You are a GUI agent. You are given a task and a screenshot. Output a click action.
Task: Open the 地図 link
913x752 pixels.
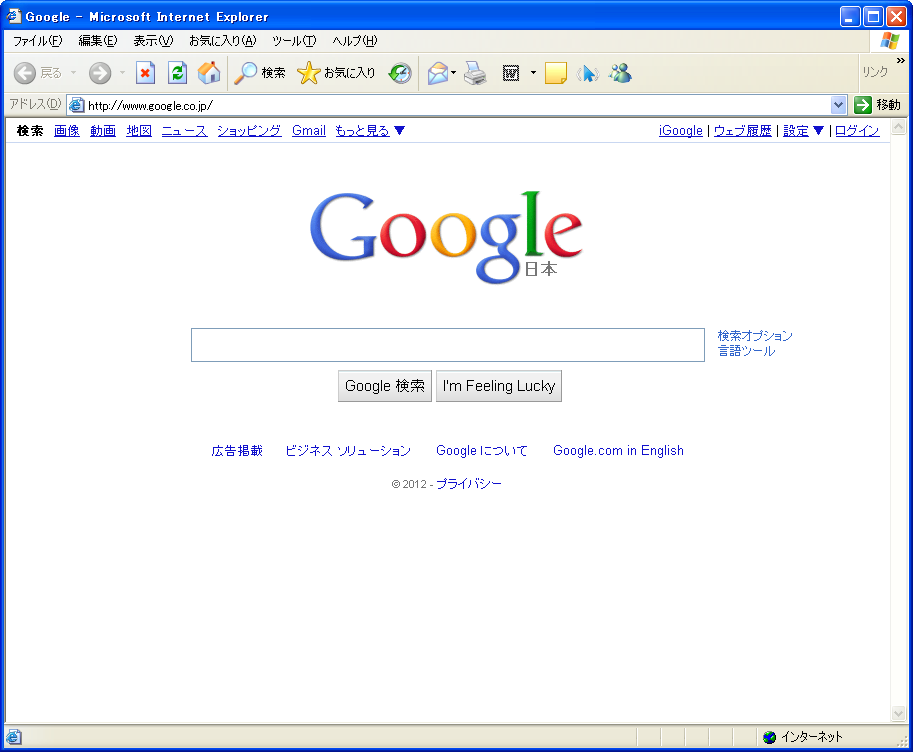139,130
